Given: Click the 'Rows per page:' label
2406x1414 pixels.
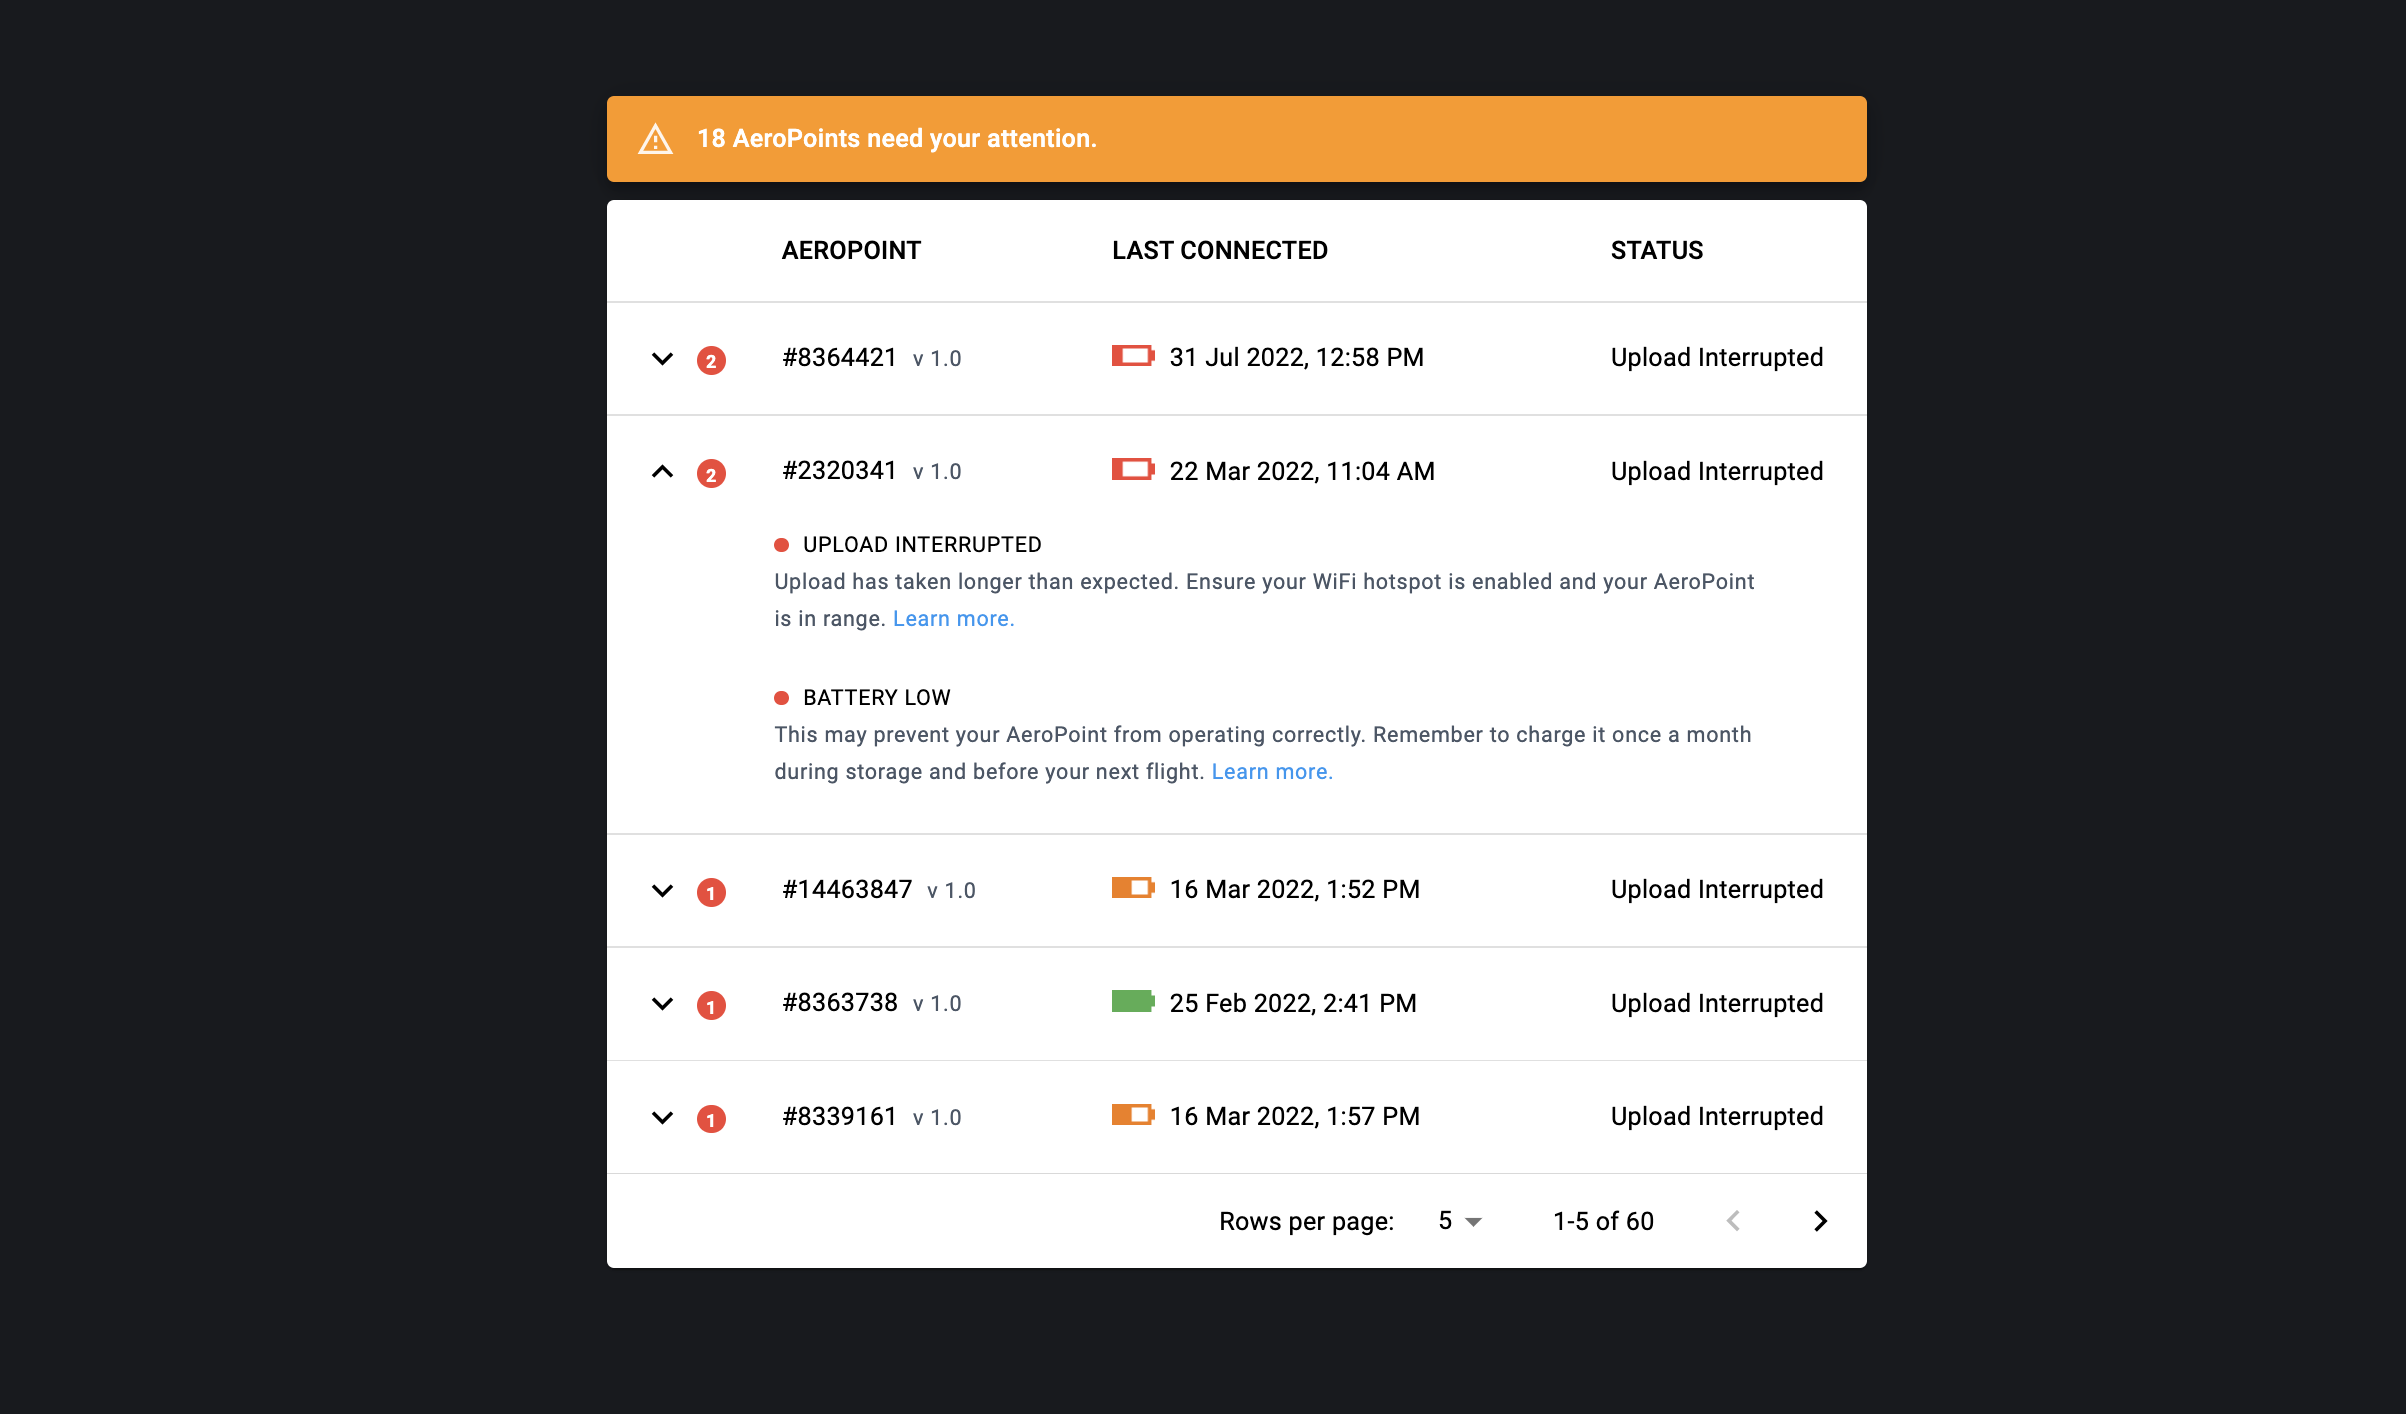Looking at the screenshot, I should (1306, 1221).
